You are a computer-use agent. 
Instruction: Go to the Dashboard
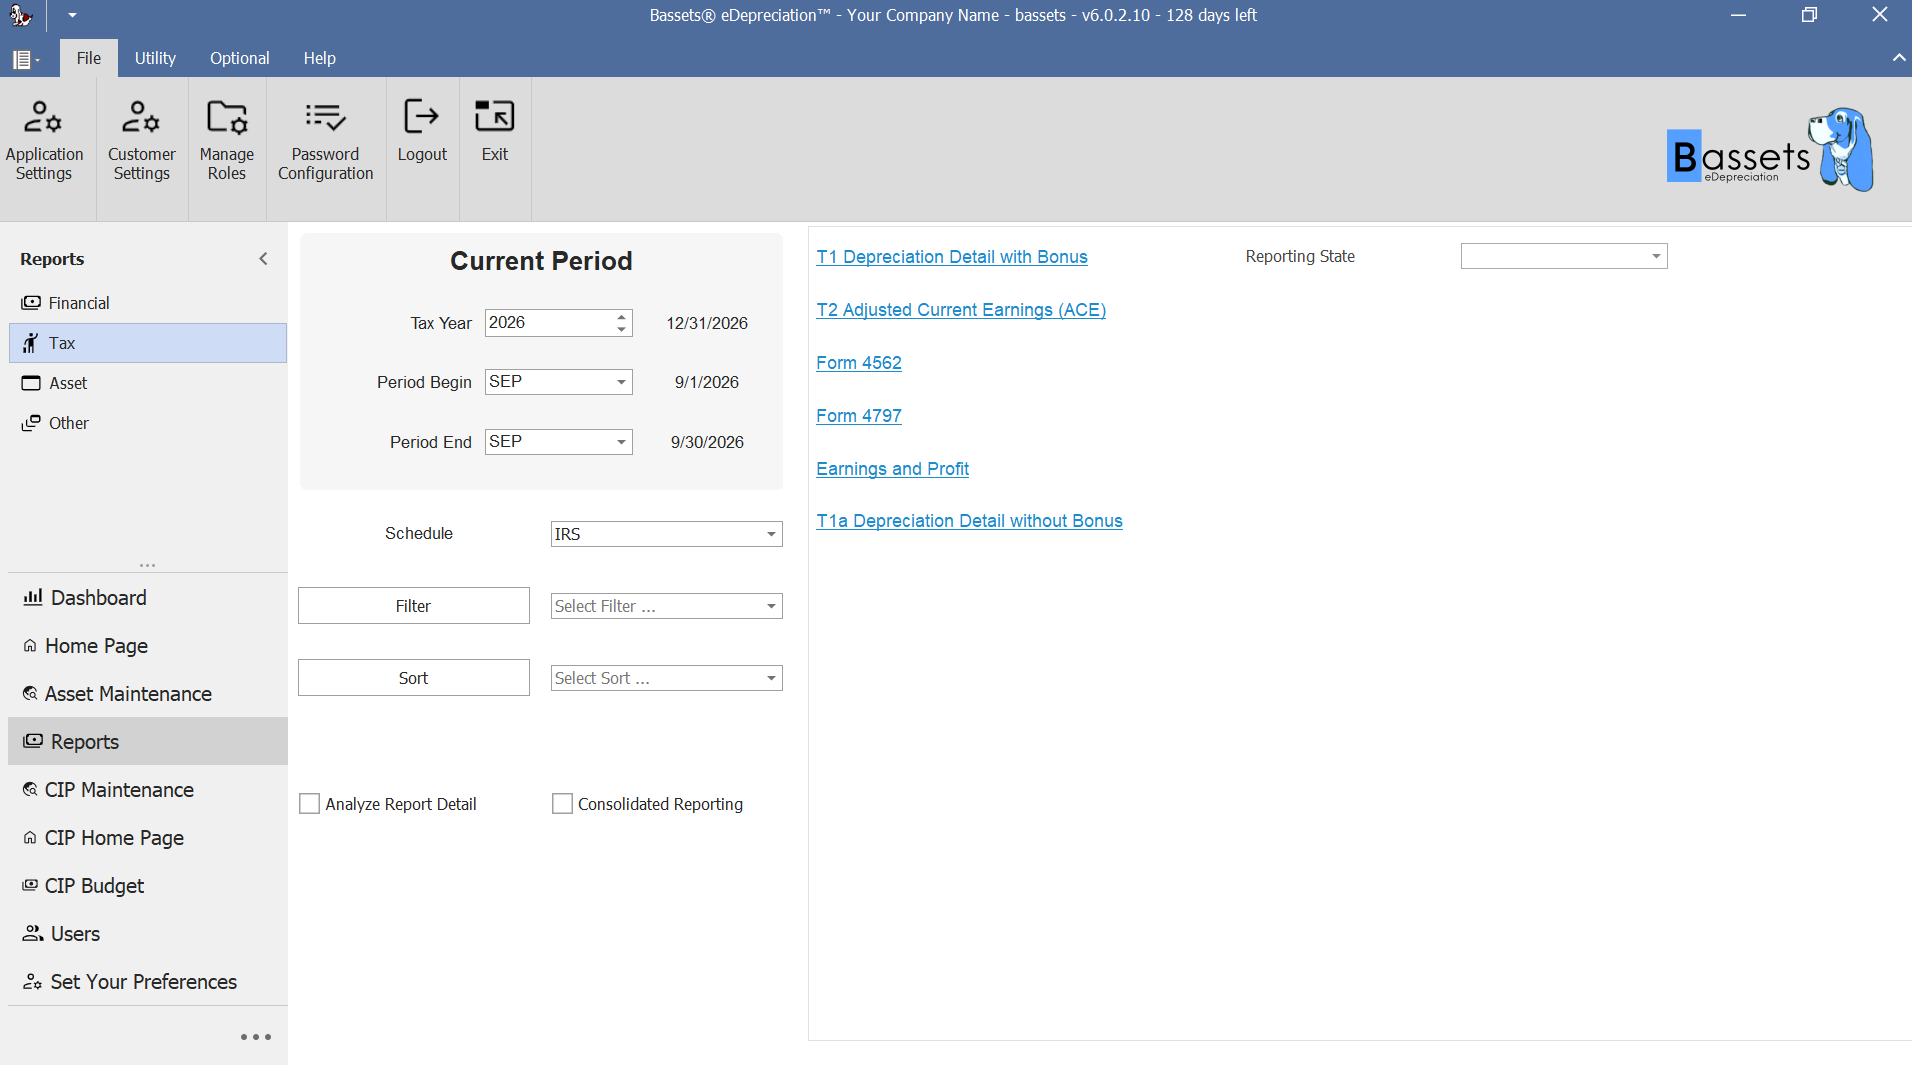(148, 598)
